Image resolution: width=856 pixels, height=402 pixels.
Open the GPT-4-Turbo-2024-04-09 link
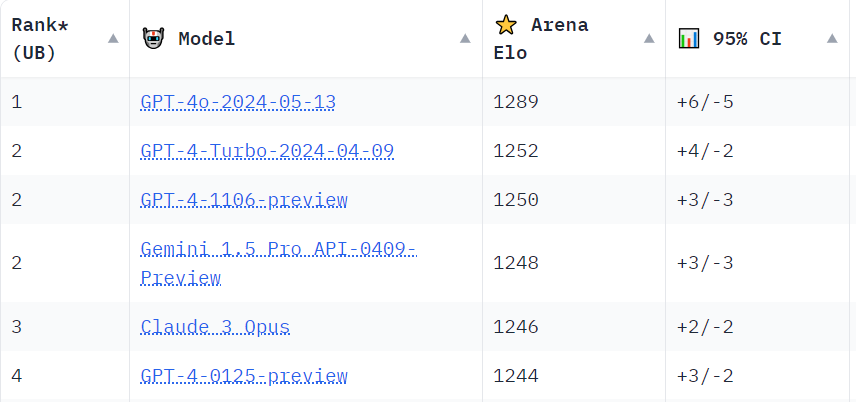click(x=267, y=151)
